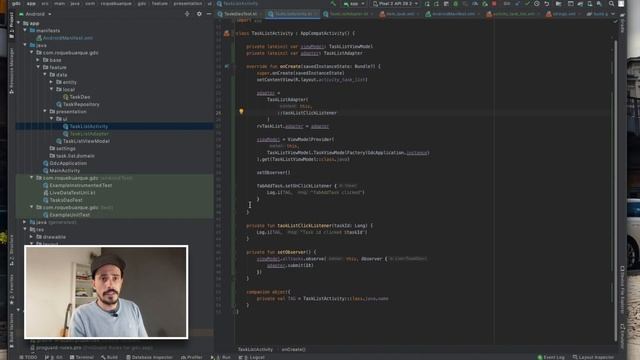Select opened file locate target icon
Viewport: 640px width, 360px height.
click(x=187, y=14)
